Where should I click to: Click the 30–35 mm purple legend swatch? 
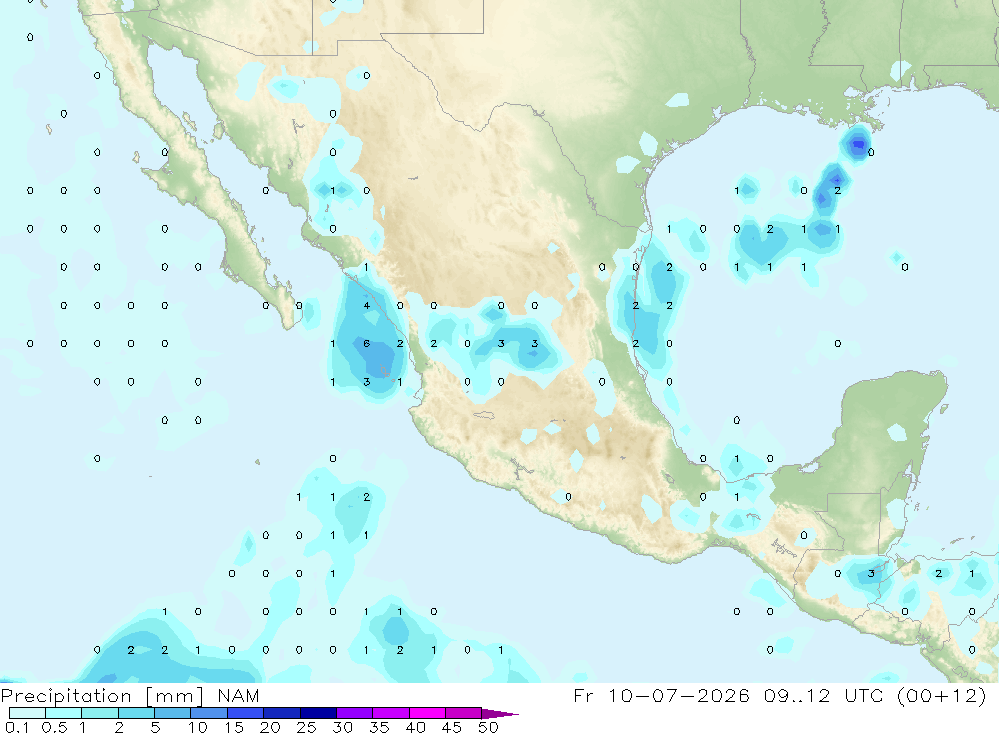355,713
